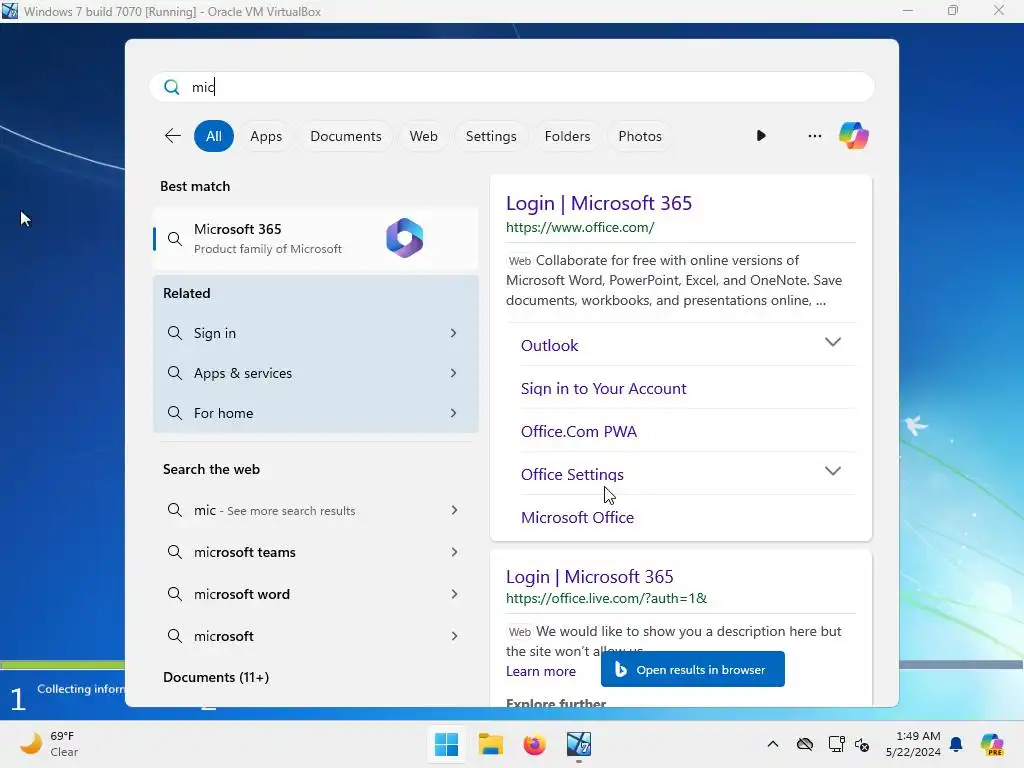
Task: Expand Apps & services arrow
Action: (453, 373)
